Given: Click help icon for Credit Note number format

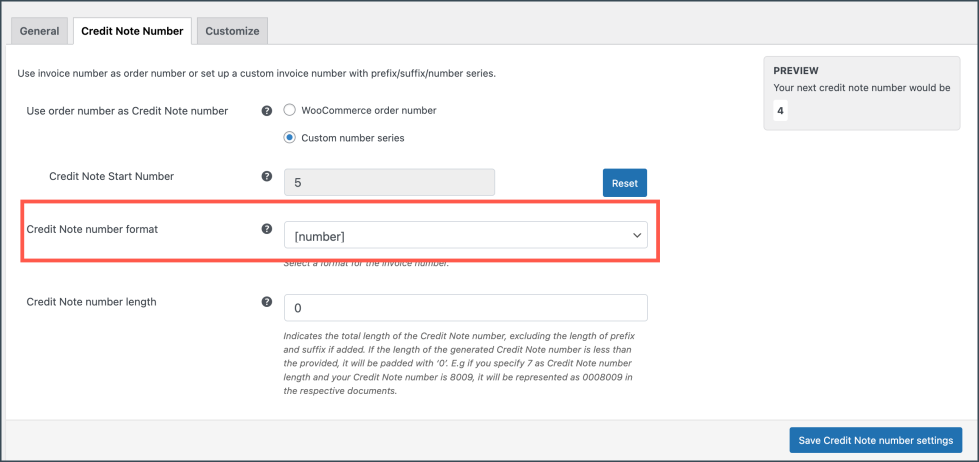Looking at the screenshot, I should coord(267,229).
